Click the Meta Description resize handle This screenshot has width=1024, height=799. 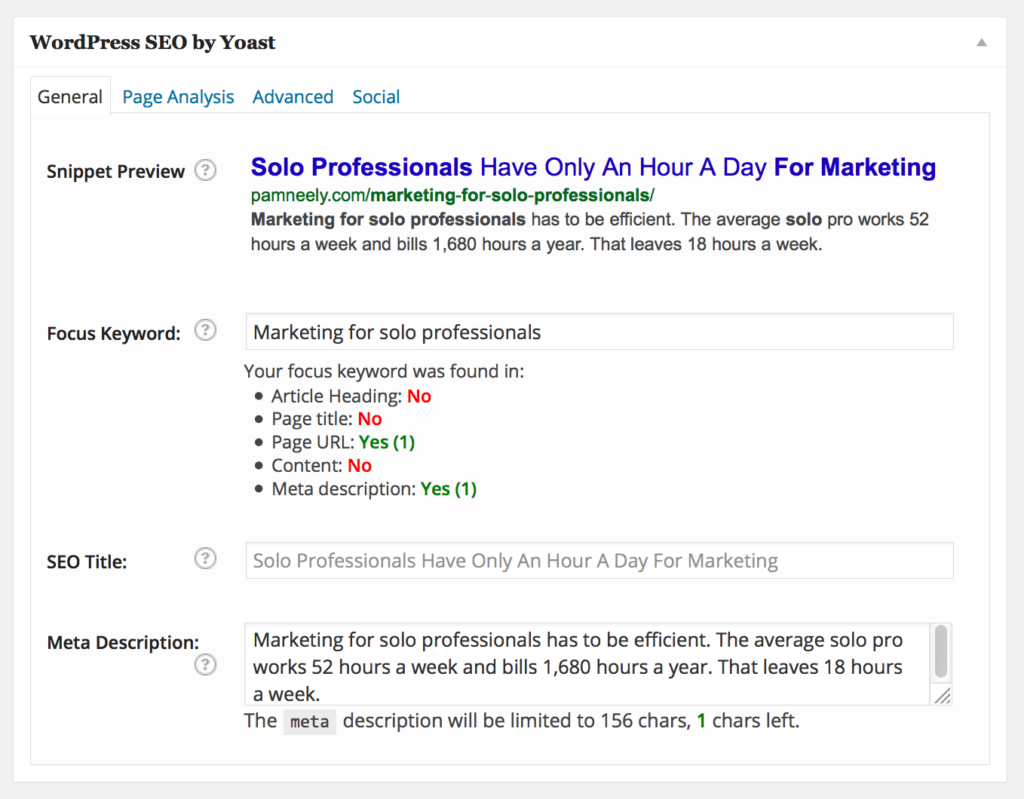(942, 695)
